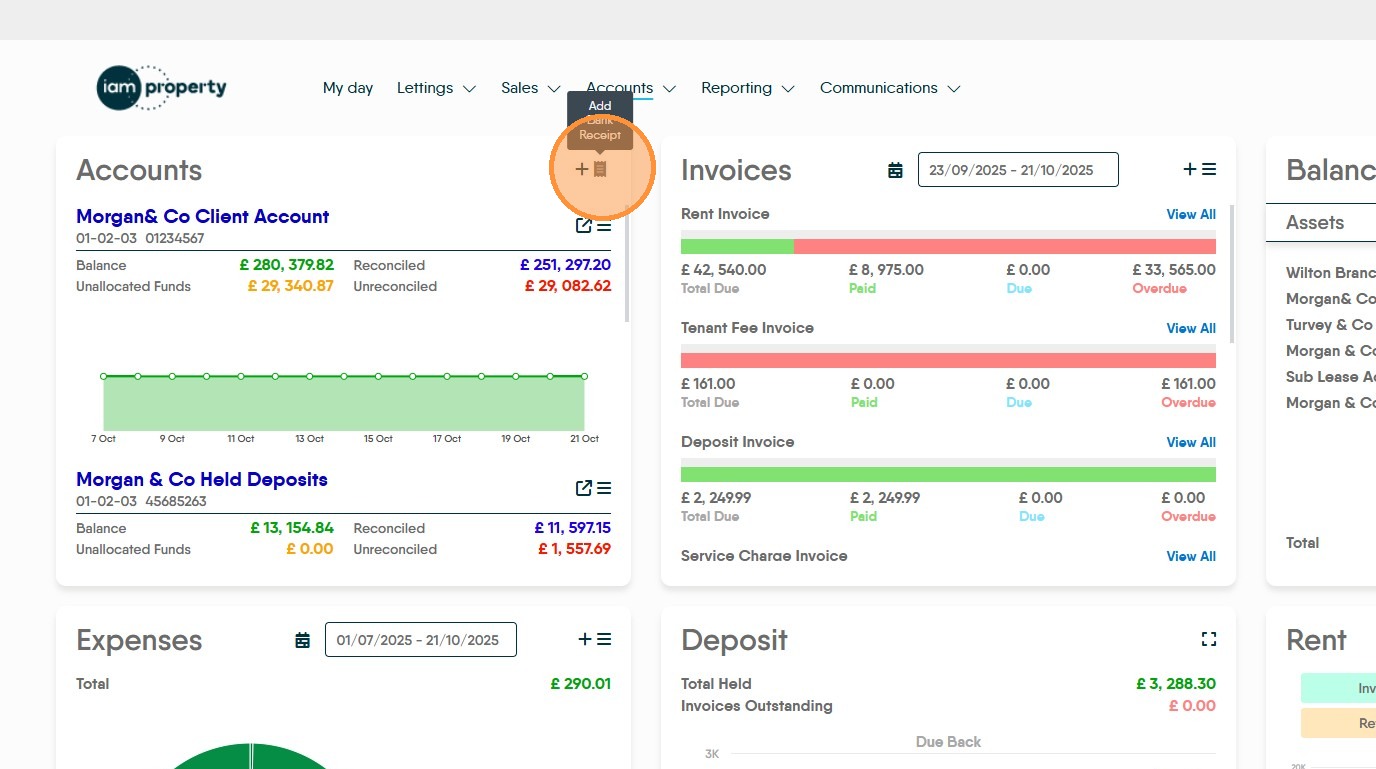1376x769 pixels.
Task: Click the Sub Lease entry in Balance card
Action: [1331, 377]
